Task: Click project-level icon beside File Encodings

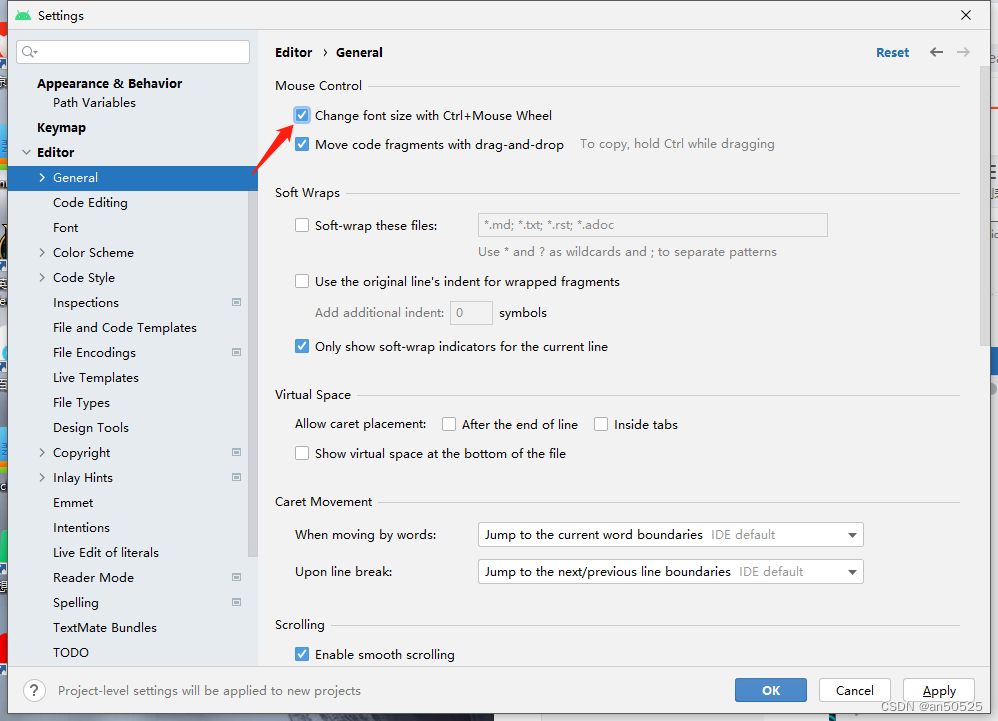Action: click(236, 353)
